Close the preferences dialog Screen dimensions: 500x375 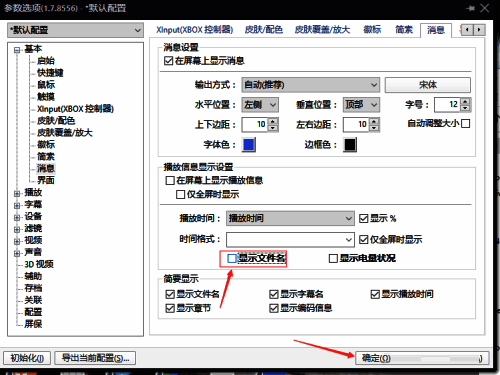point(485,8)
